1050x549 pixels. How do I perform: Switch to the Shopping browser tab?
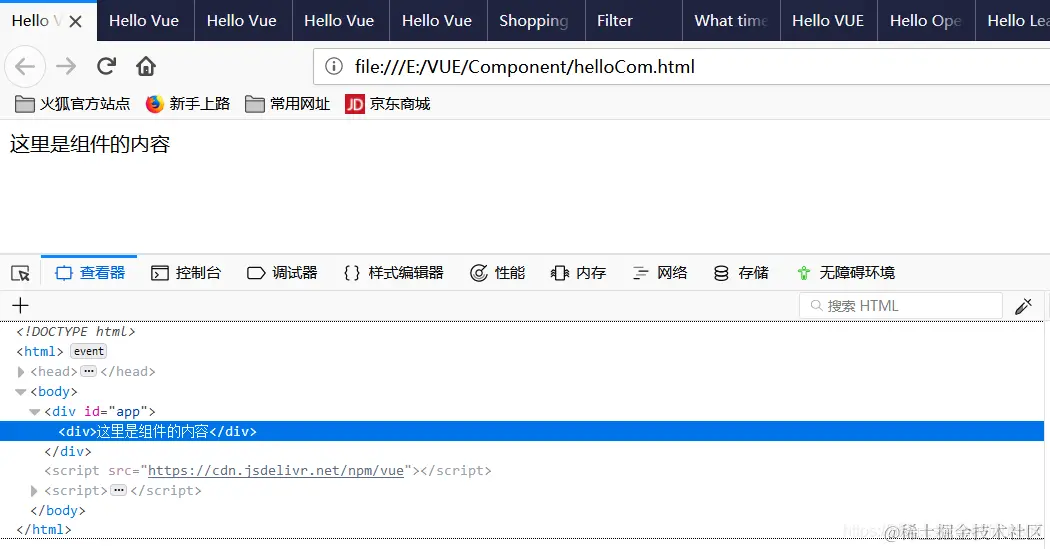[536, 21]
